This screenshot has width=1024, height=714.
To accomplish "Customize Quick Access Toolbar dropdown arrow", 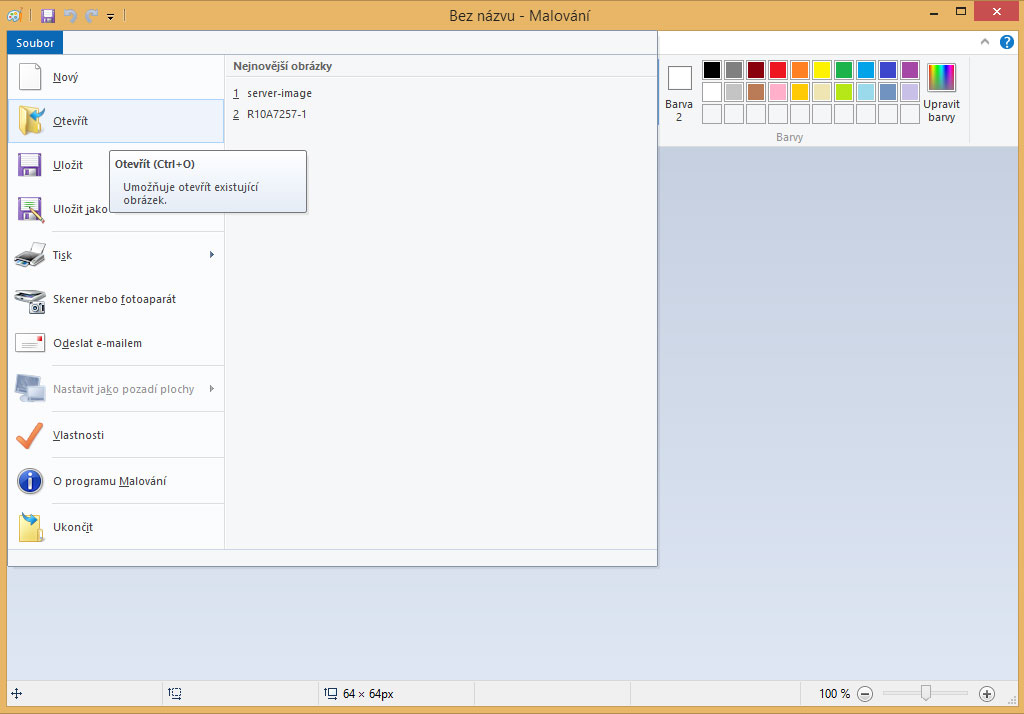I will [110, 16].
